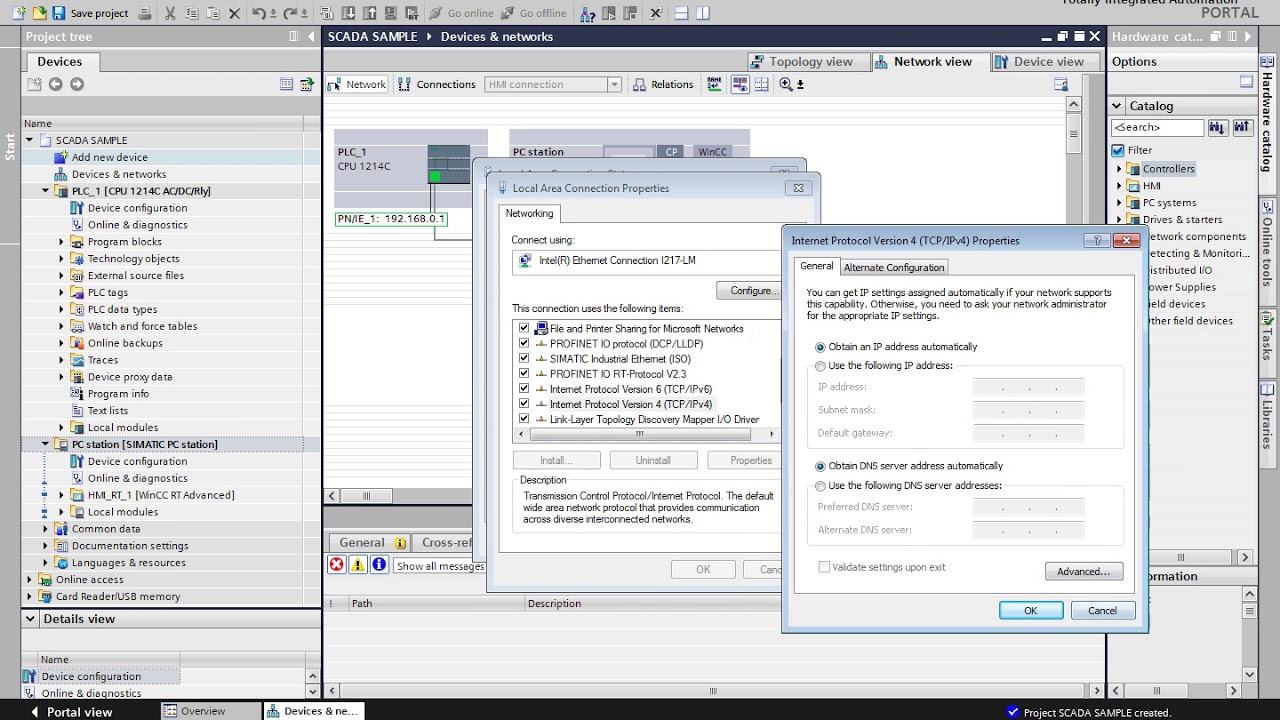Click the Delete X icon in the toolbar
The image size is (1280, 720).
tap(234, 13)
